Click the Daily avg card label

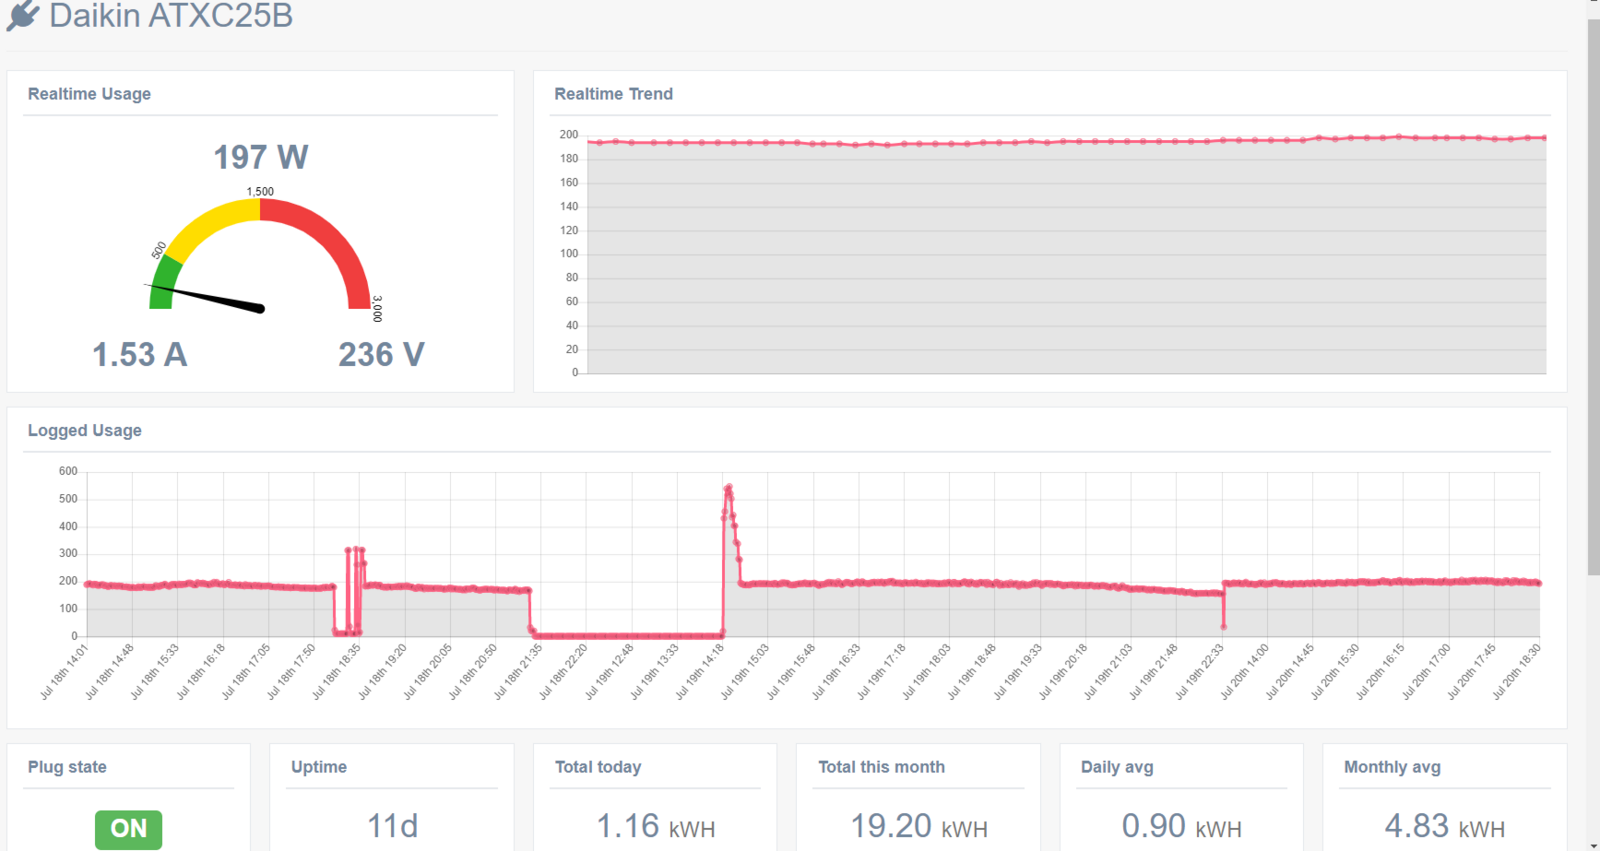point(1117,767)
